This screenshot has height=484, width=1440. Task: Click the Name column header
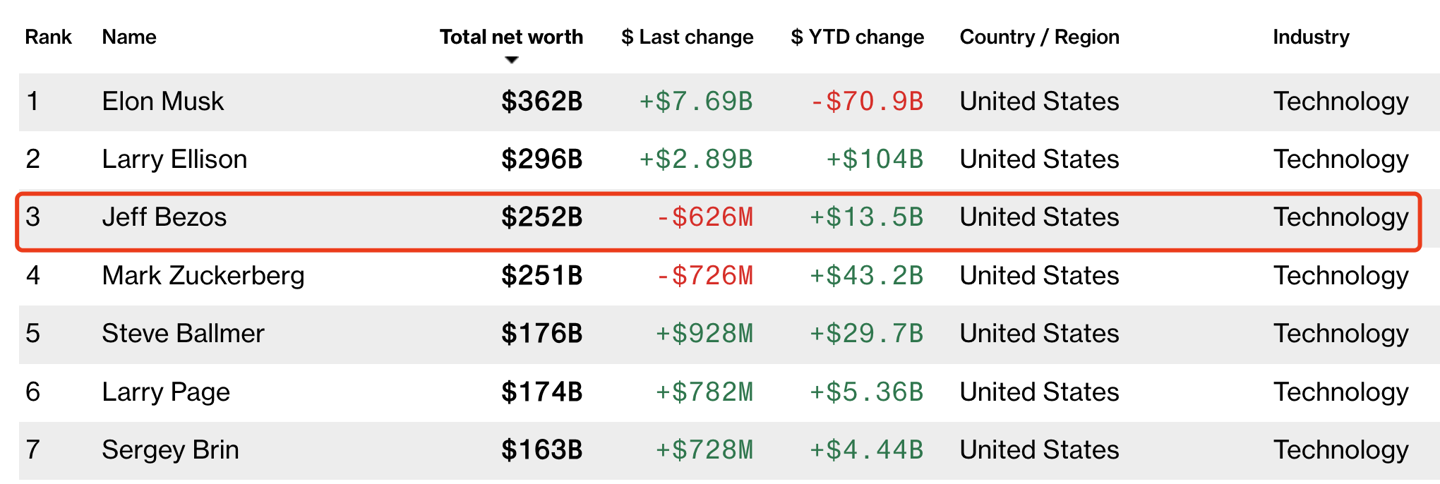tap(129, 37)
